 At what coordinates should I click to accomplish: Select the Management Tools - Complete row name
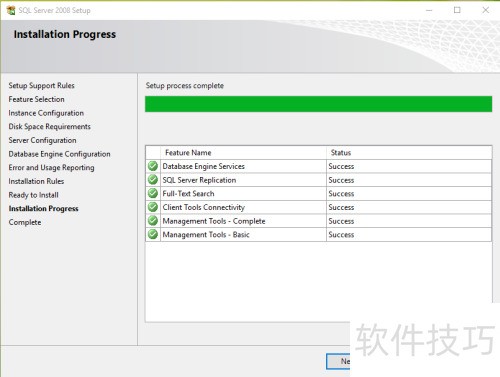214,221
